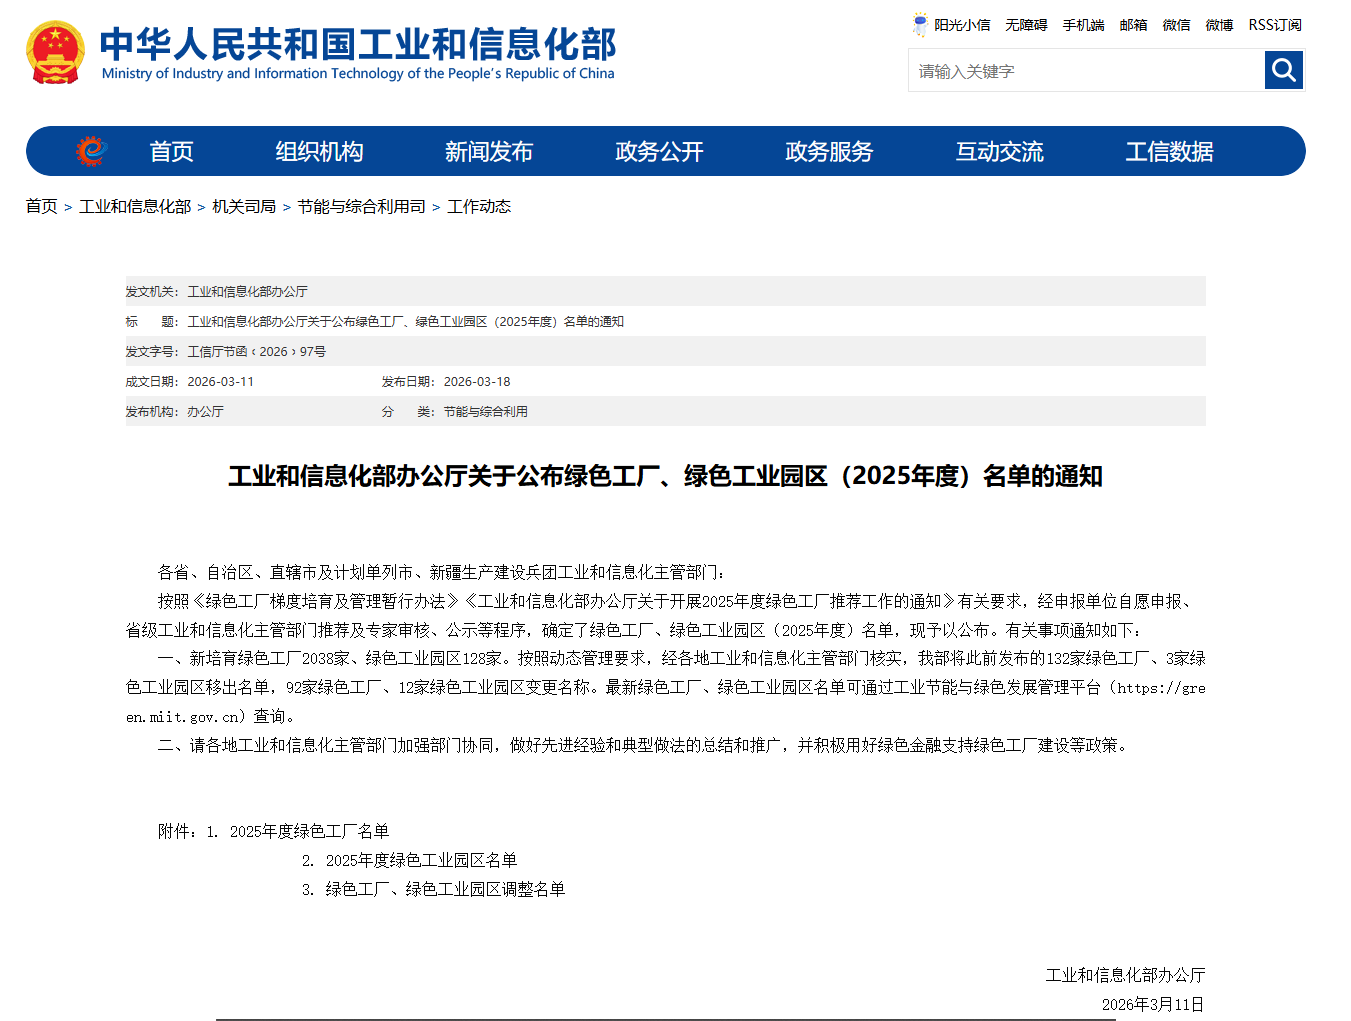Click the keyword search input field
The height and width of the screenshot is (1021, 1351).
coord(1086,71)
